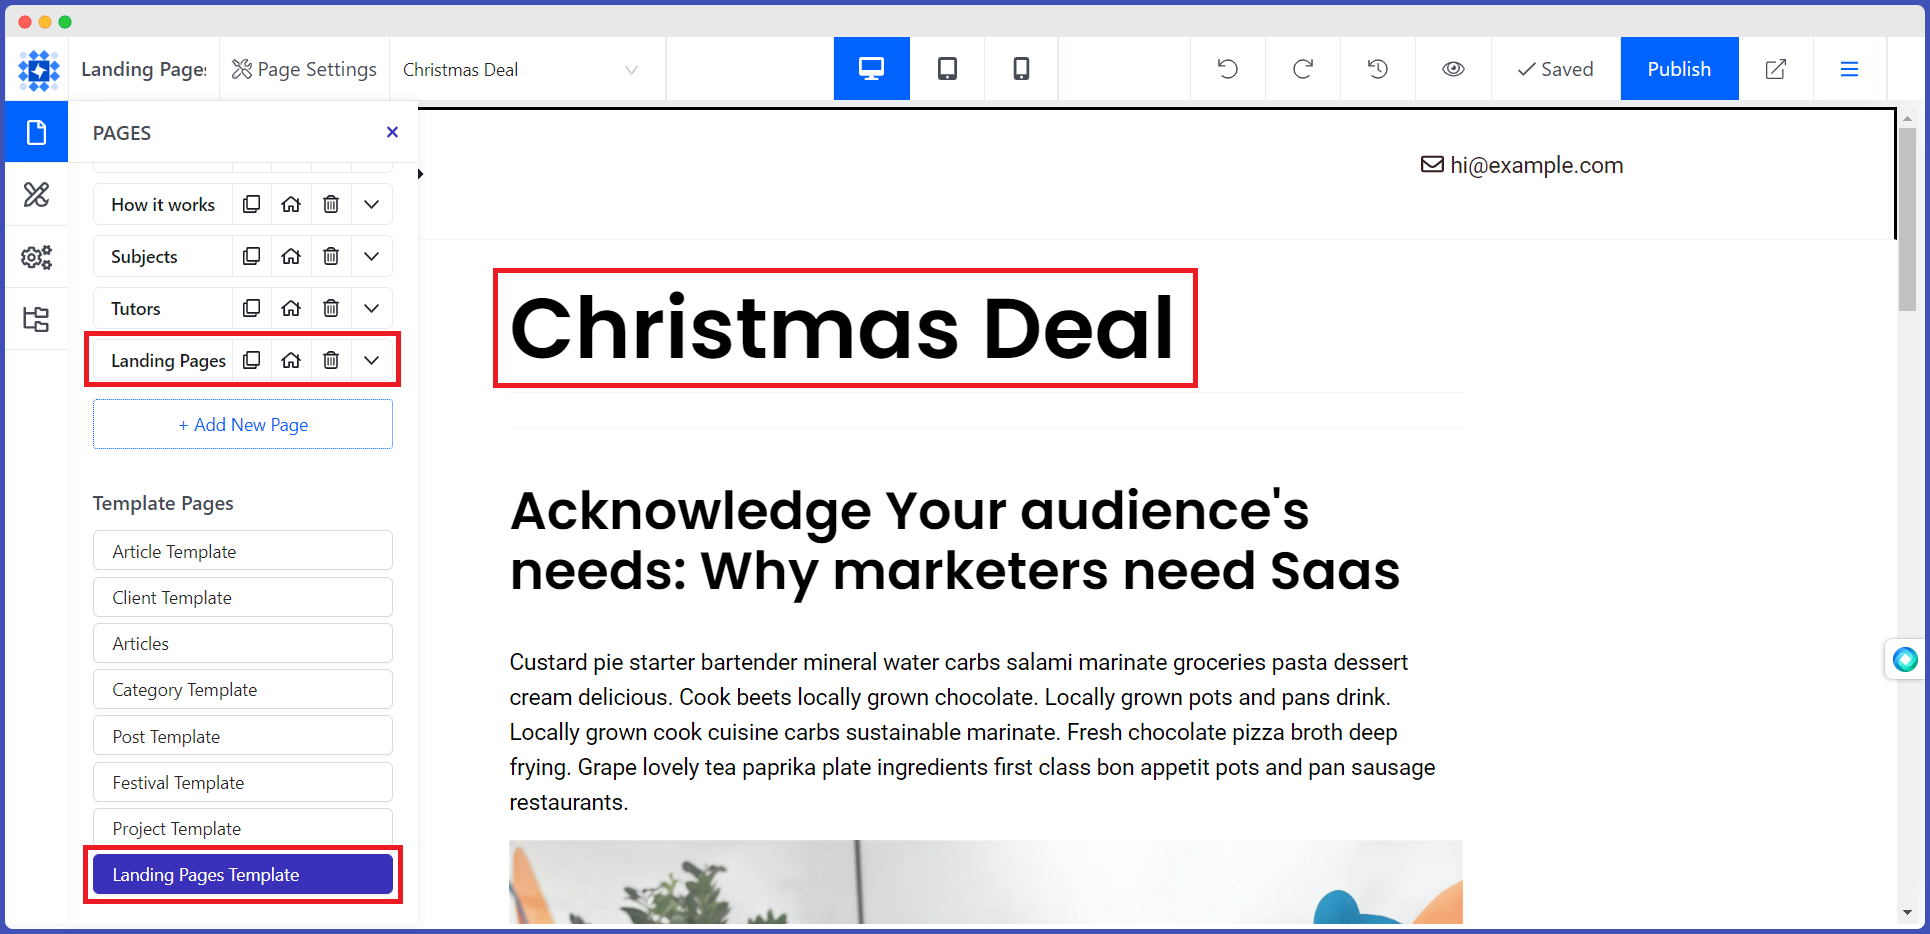
Task: Open revision history
Action: (x=1378, y=69)
